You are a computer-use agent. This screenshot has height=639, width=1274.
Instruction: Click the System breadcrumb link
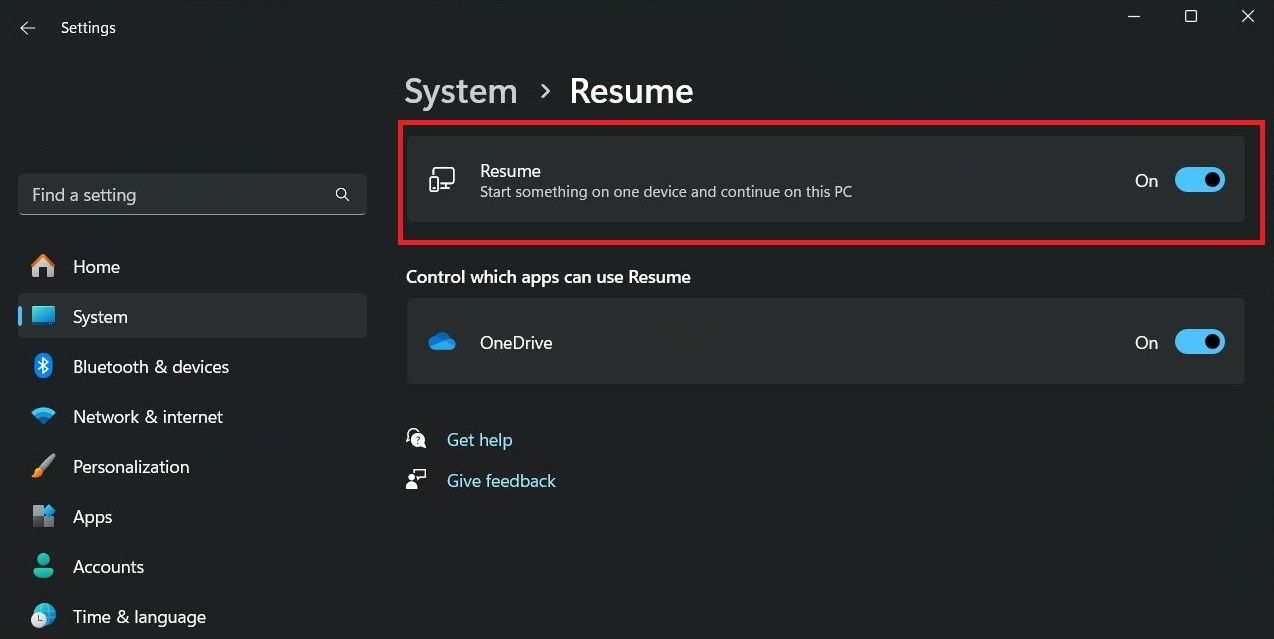coord(461,91)
